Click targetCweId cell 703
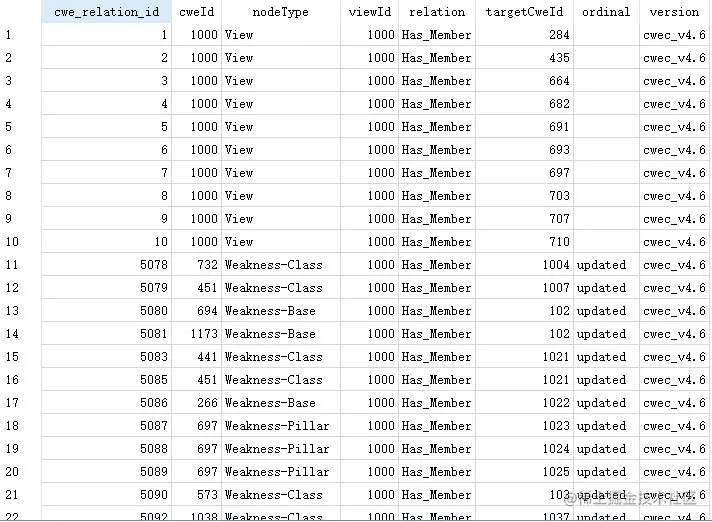This screenshot has width=712, height=522. (524, 196)
